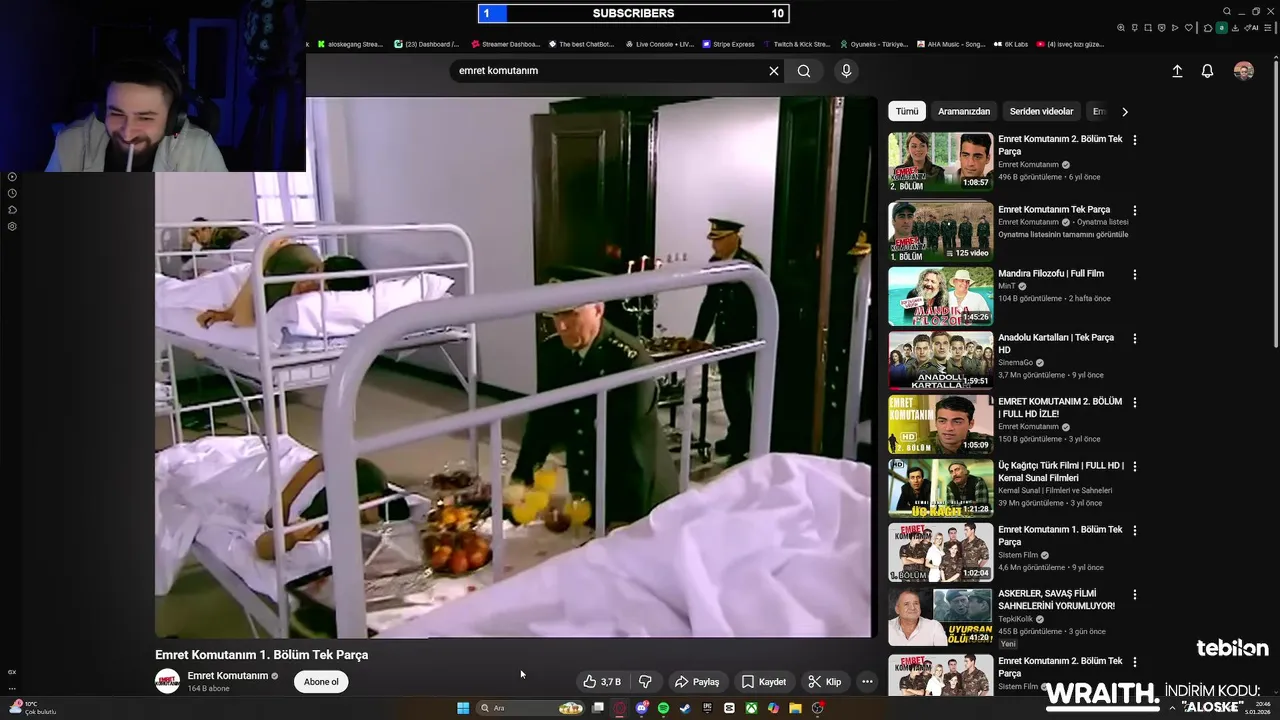Open YouTube notifications bell
The image size is (1280, 720).
[x=1207, y=71]
